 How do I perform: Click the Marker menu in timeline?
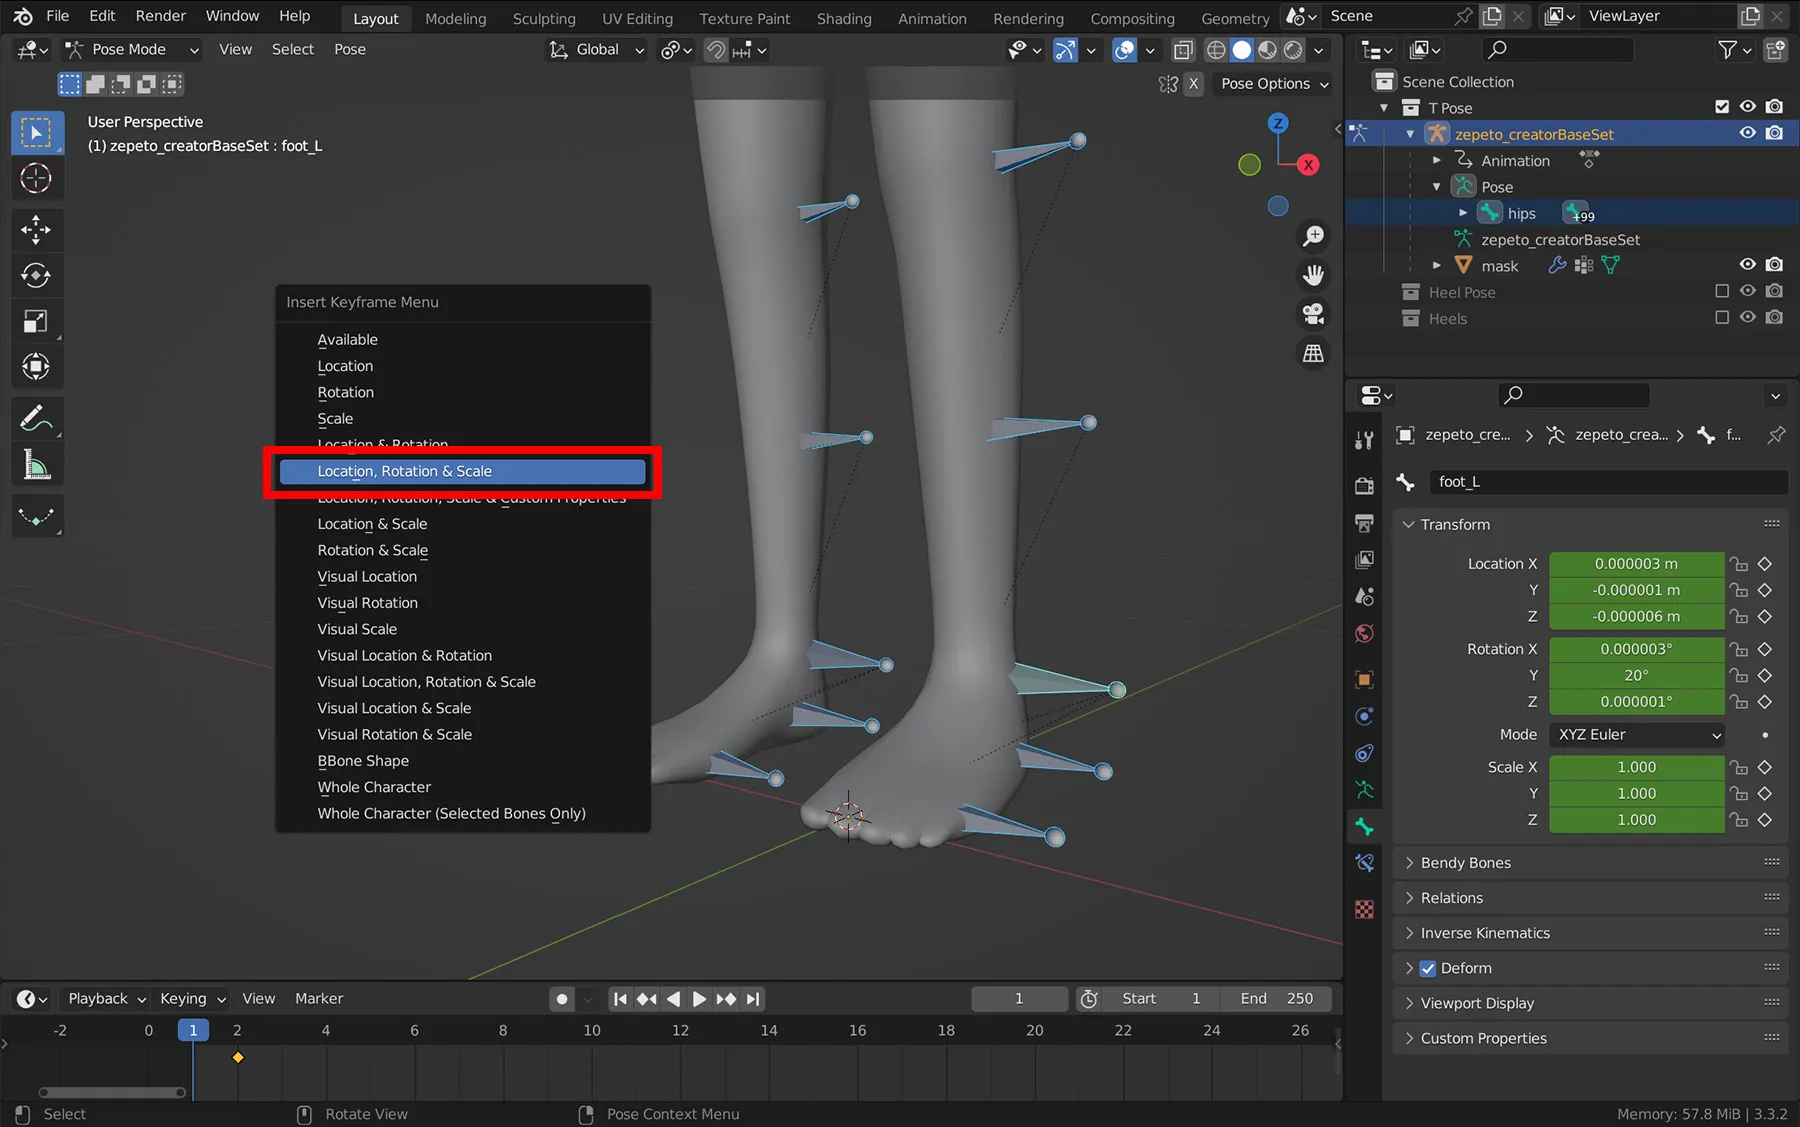click(319, 998)
